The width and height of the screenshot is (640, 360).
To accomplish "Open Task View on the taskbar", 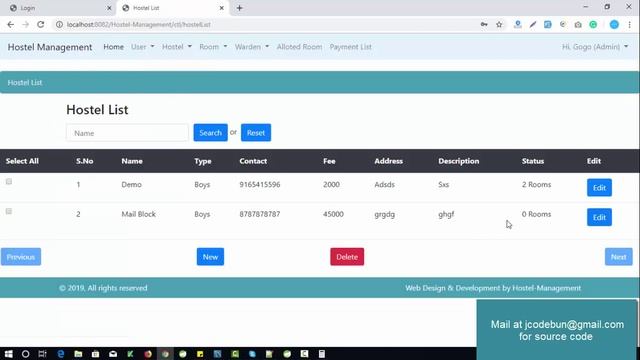I will (x=42, y=354).
